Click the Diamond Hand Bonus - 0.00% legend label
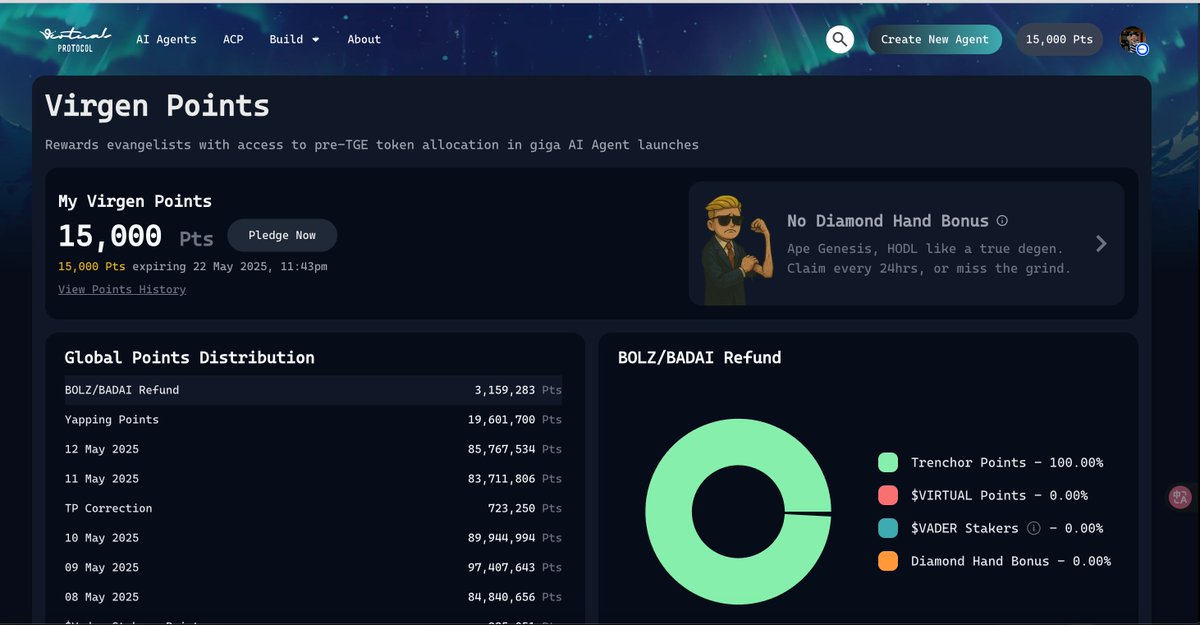Image resolution: width=1200 pixels, height=625 pixels. click(1011, 561)
